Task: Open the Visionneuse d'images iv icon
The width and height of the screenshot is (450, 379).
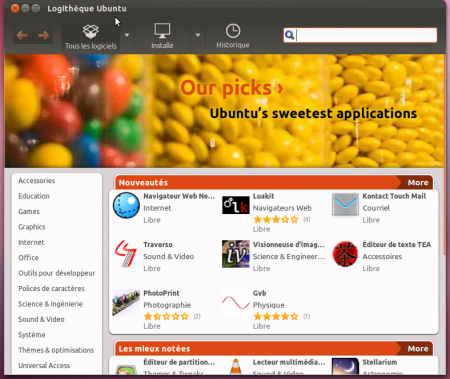Action: (x=236, y=254)
